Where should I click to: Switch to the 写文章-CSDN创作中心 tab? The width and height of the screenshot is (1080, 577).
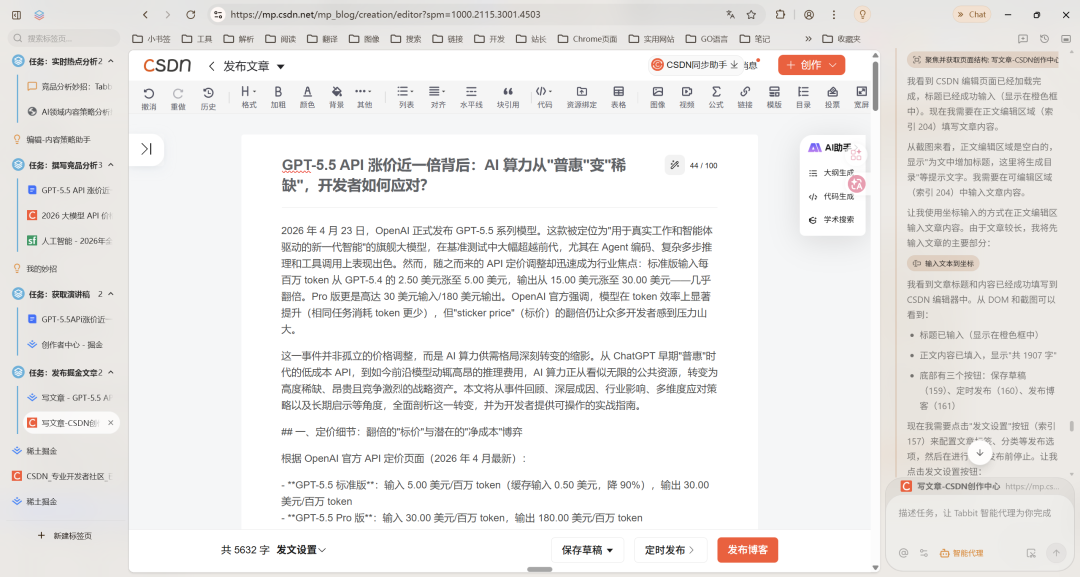click(x=63, y=422)
